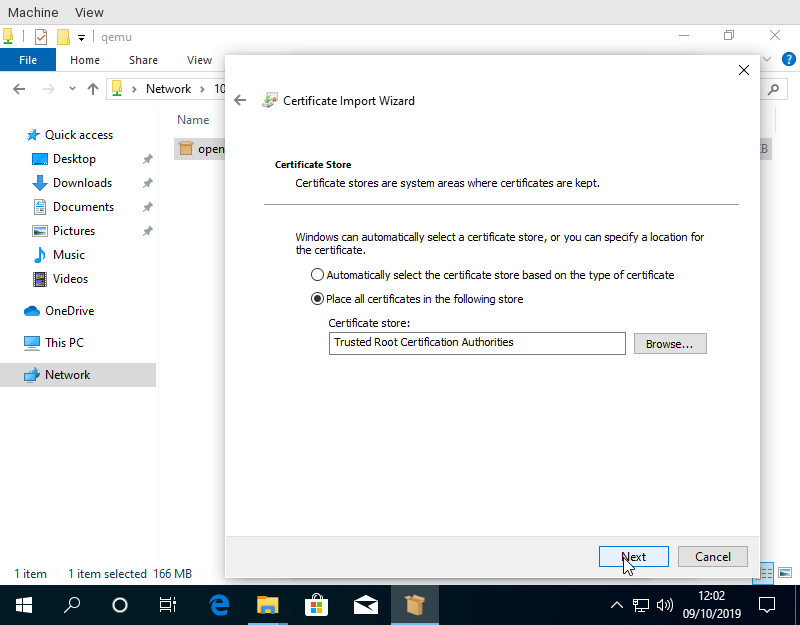Image resolution: width=800 pixels, height=625 pixels.
Task: Click the Task View taskbar icon
Action: click(x=168, y=605)
